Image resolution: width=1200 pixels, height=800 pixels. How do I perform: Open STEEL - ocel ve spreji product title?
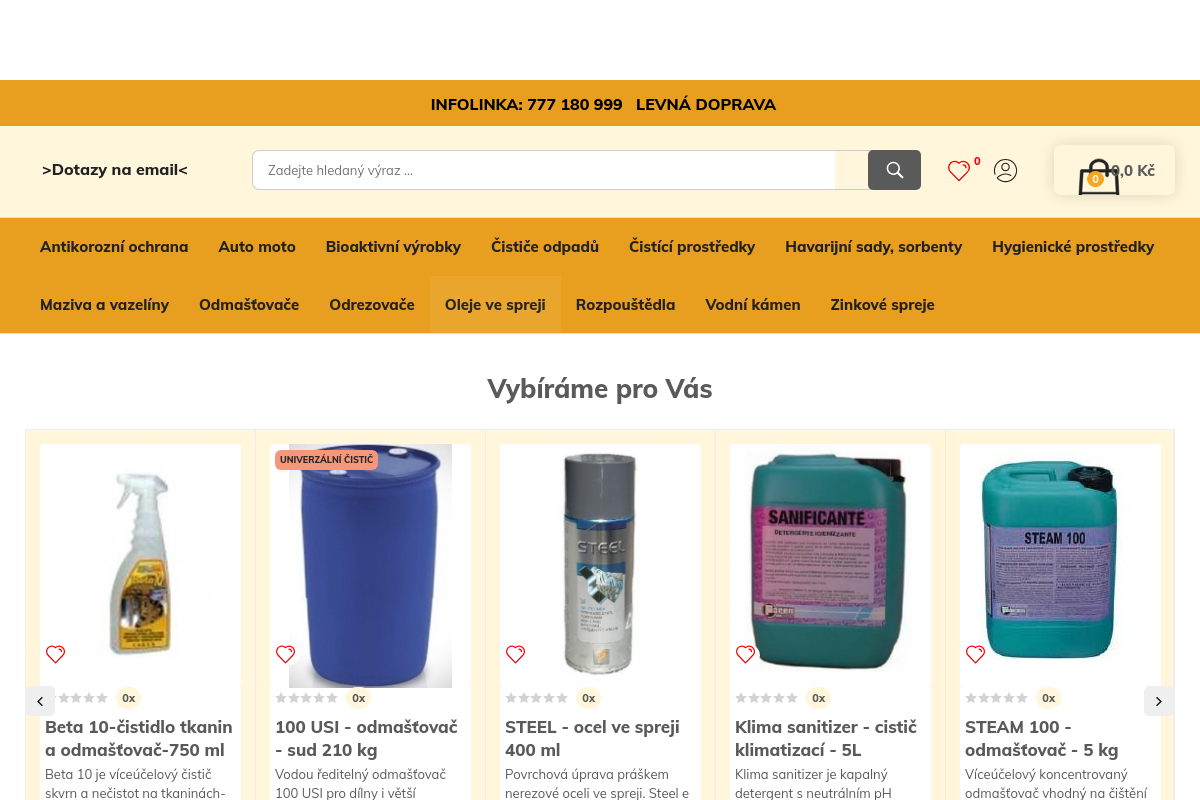(x=592, y=738)
